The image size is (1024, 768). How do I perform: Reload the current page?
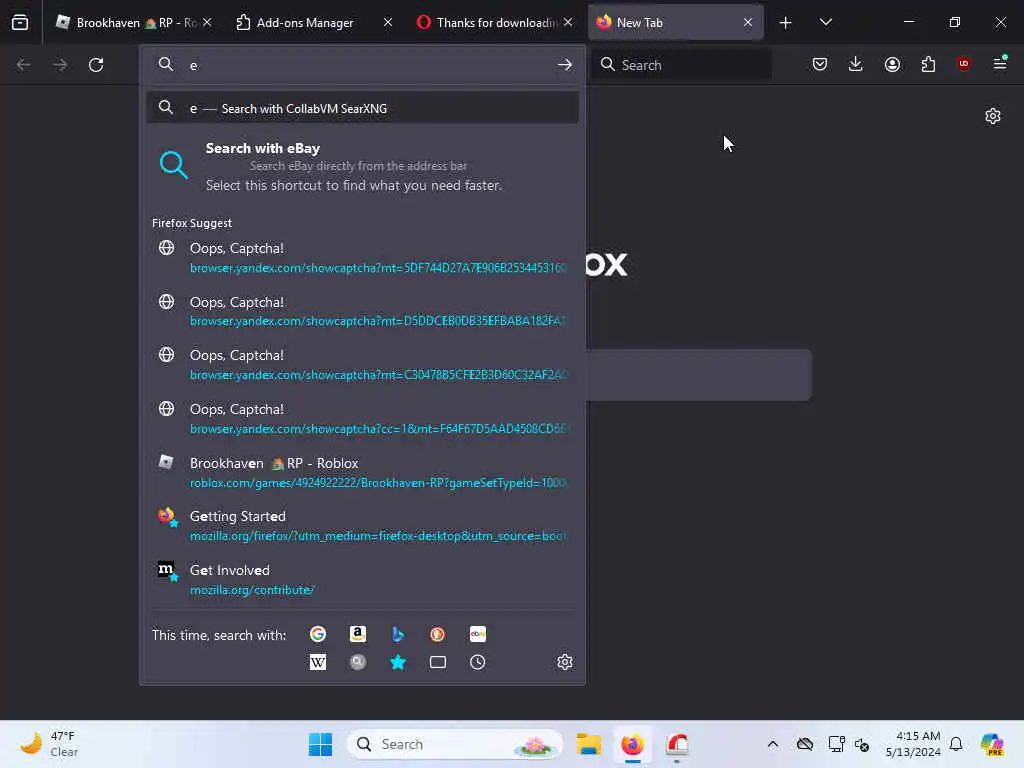(96, 65)
